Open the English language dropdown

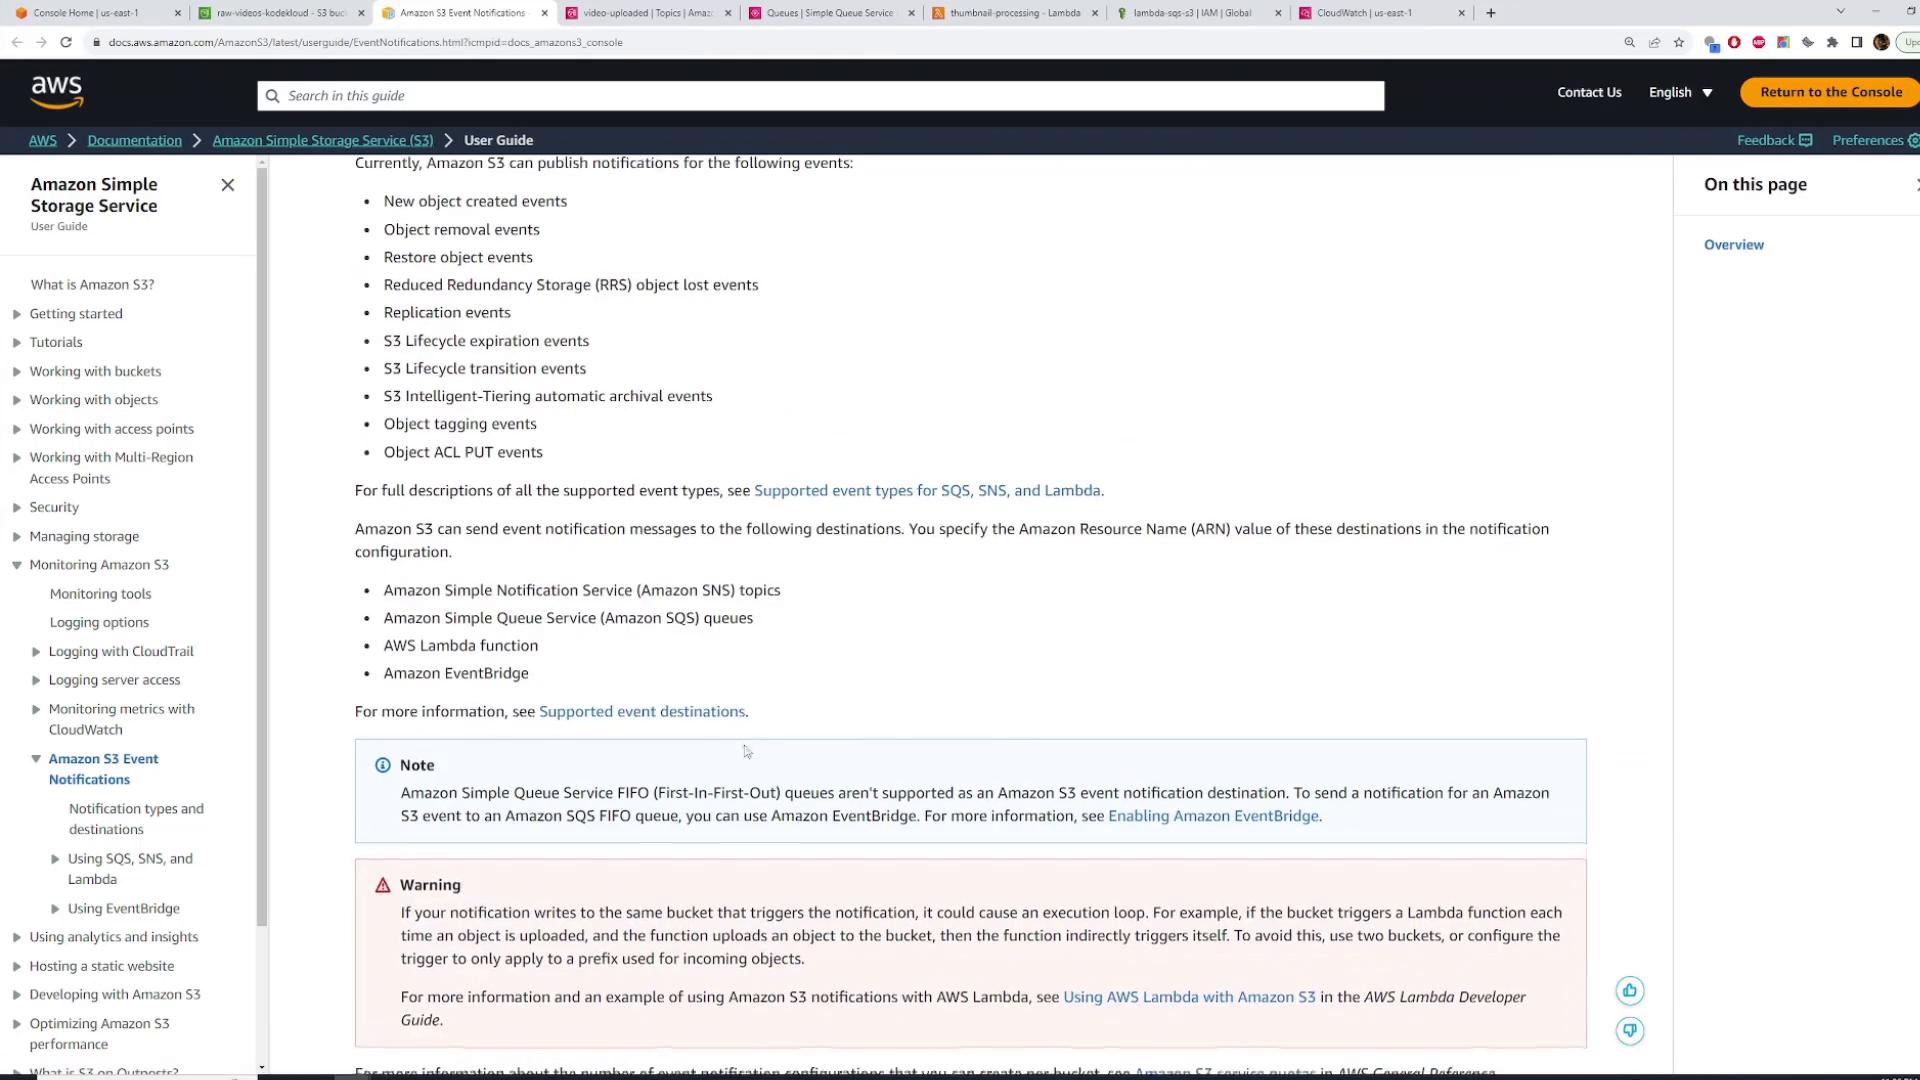(x=1680, y=92)
